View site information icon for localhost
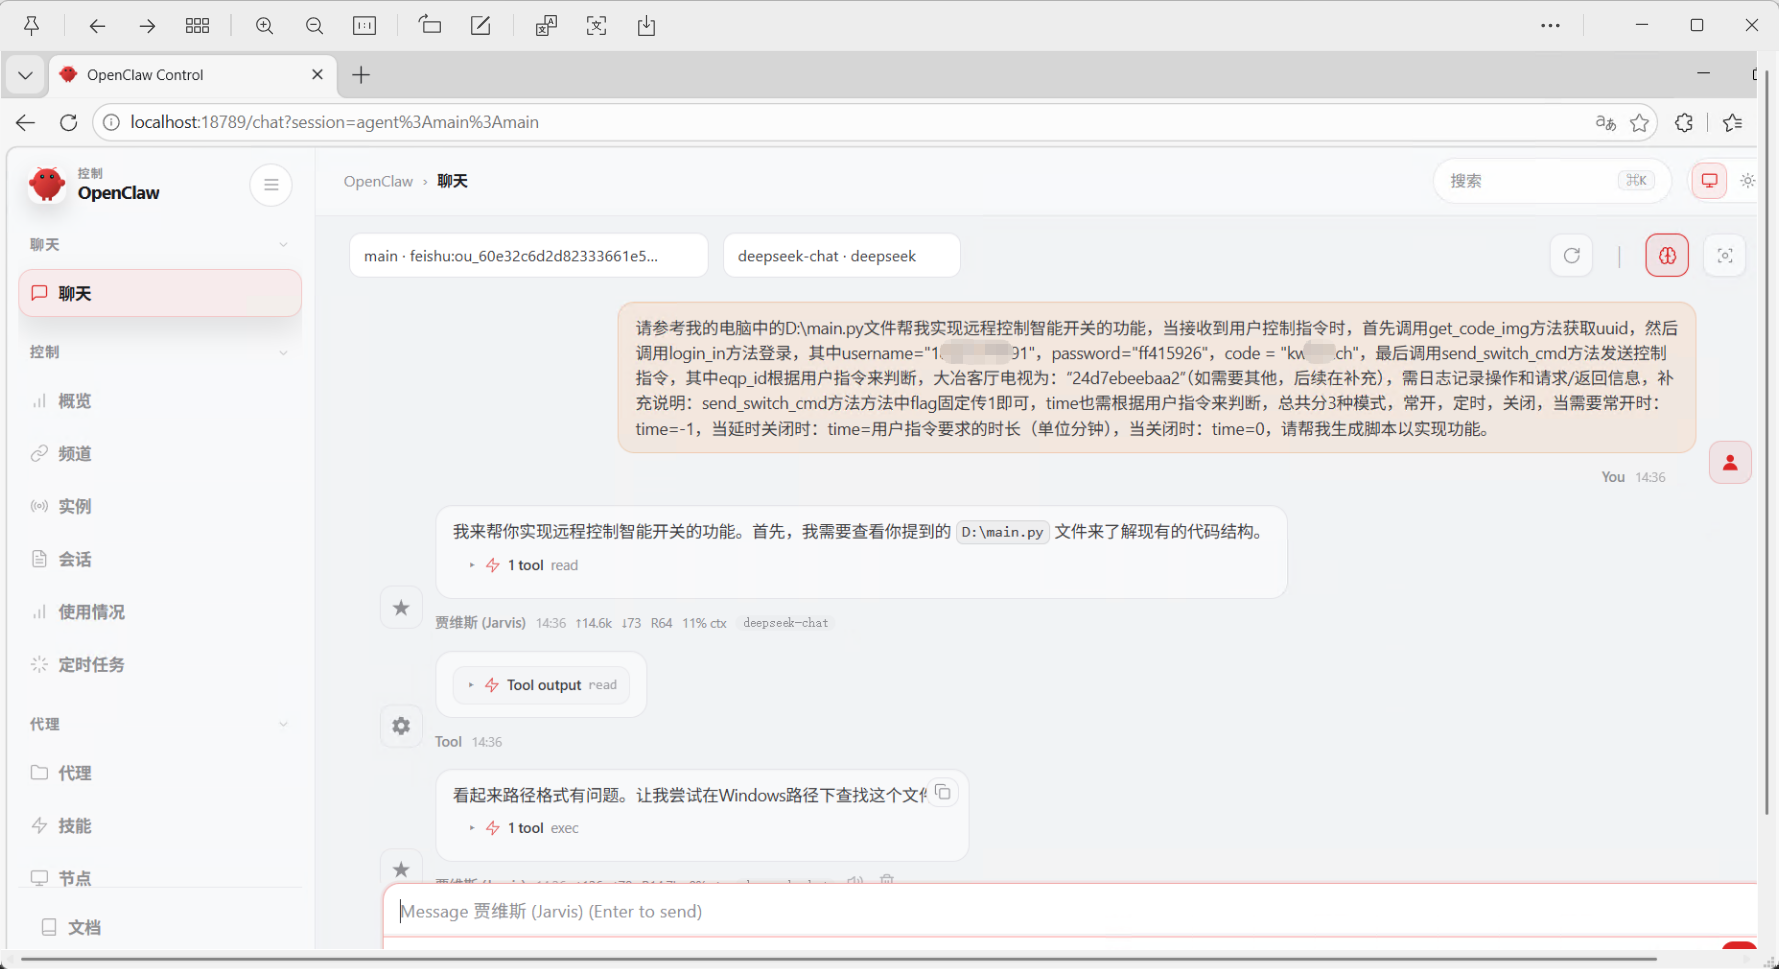Screen dimensions: 1779x969 pyautogui.click(x=111, y=122)
